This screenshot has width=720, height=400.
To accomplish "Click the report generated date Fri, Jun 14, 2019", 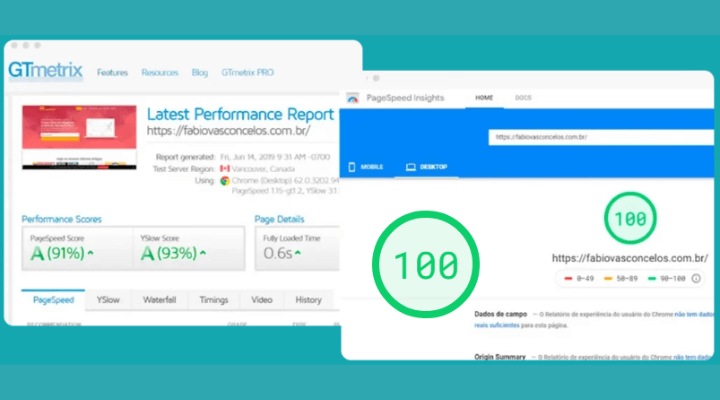I will tap(275, 157).
